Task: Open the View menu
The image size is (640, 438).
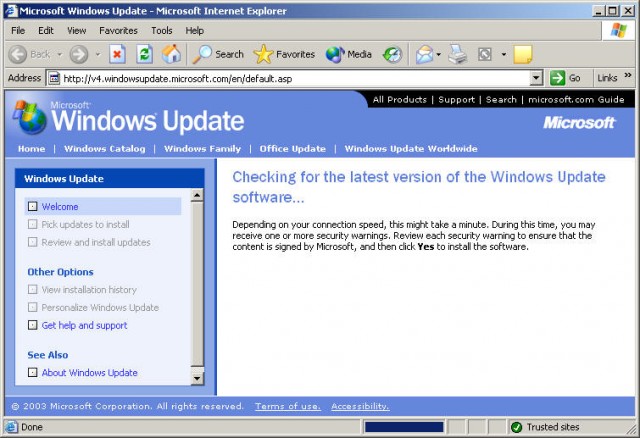Action: (x=77, y=31)
